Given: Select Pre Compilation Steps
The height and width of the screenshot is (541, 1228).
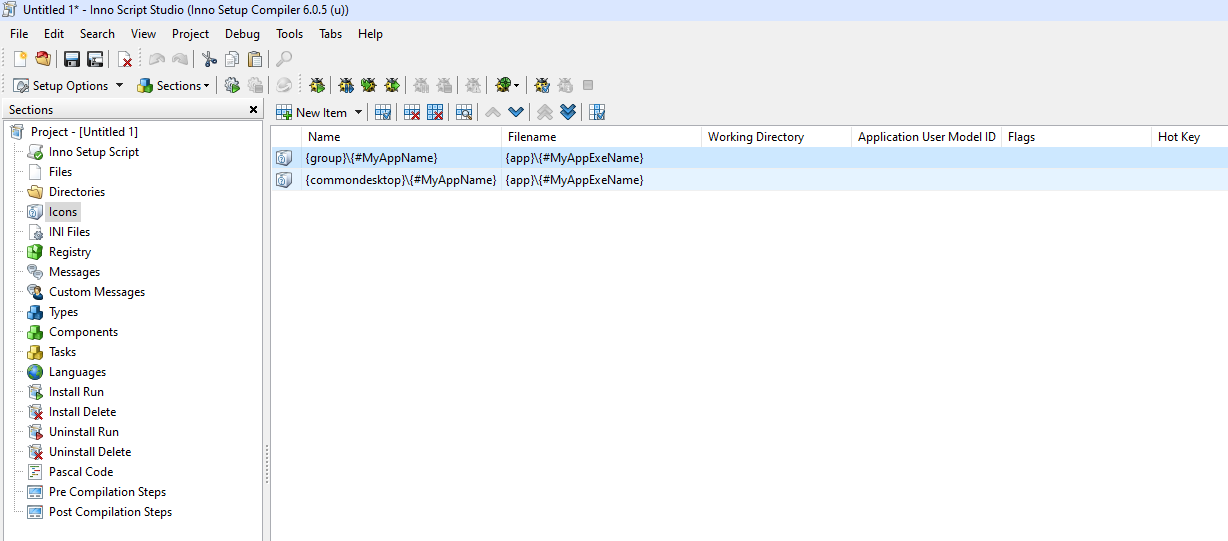Looking at the screenshot, I should 107,492.
